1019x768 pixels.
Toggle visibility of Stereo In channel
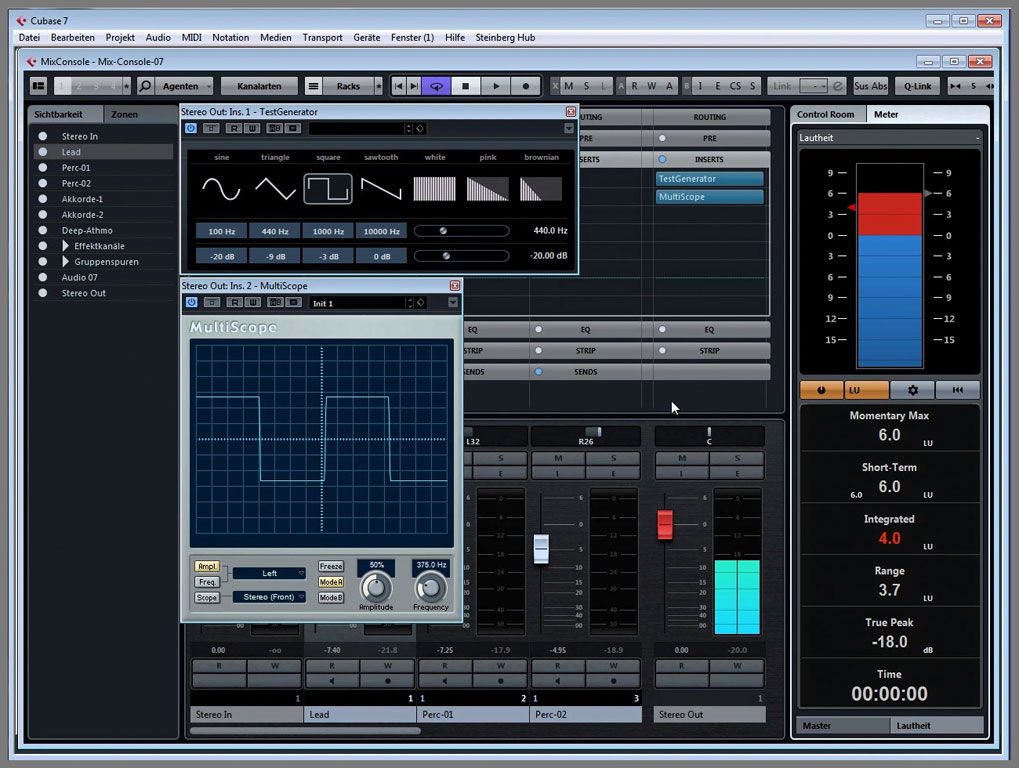tap(43, 136)
